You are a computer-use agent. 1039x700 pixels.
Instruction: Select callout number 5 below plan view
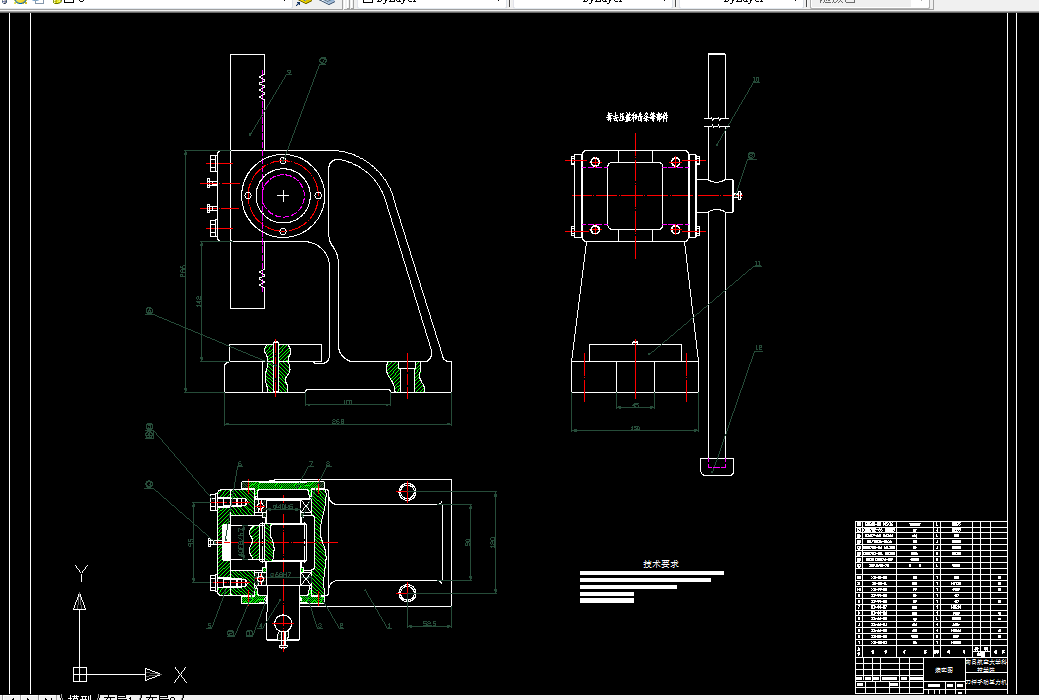coord(210,626)
